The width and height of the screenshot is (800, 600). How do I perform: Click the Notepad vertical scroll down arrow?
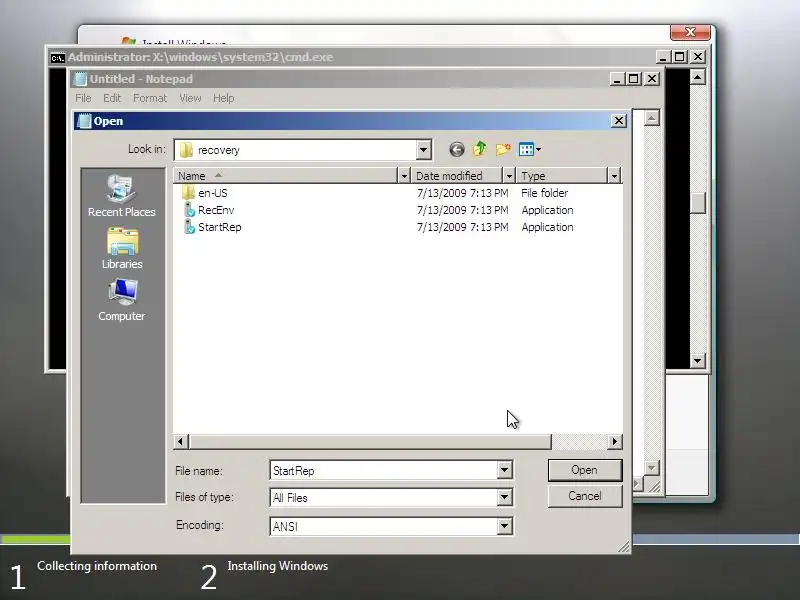pyautogui.click(x=652, y=467)
